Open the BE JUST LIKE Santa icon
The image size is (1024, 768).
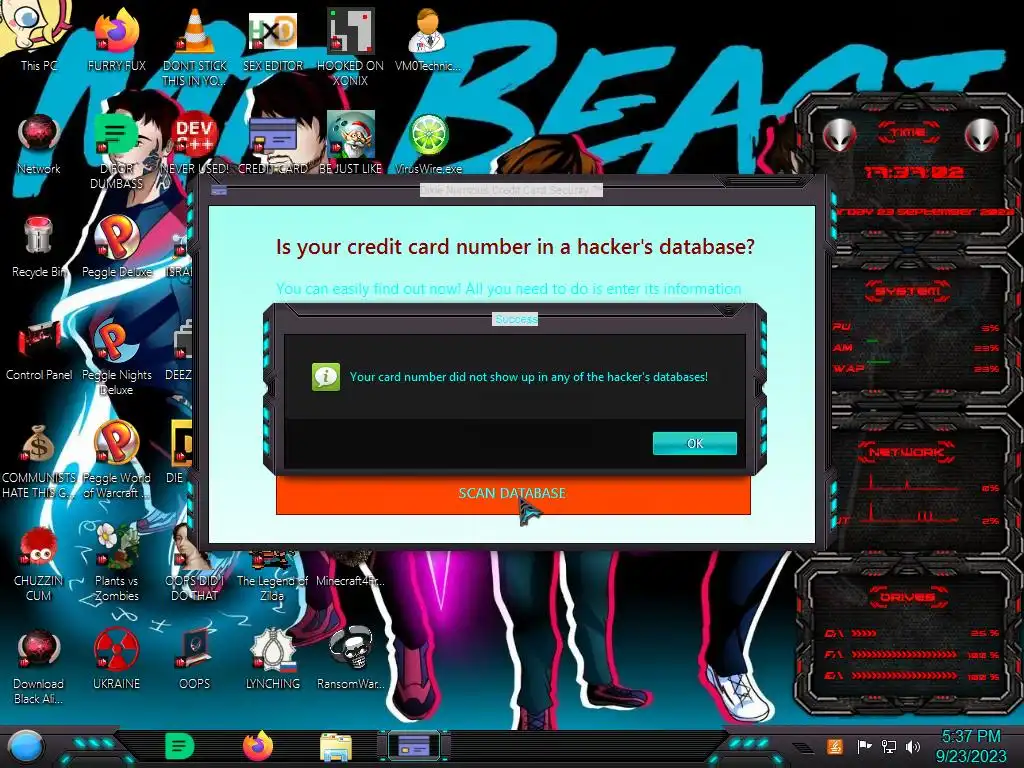(x=350, y=140)
